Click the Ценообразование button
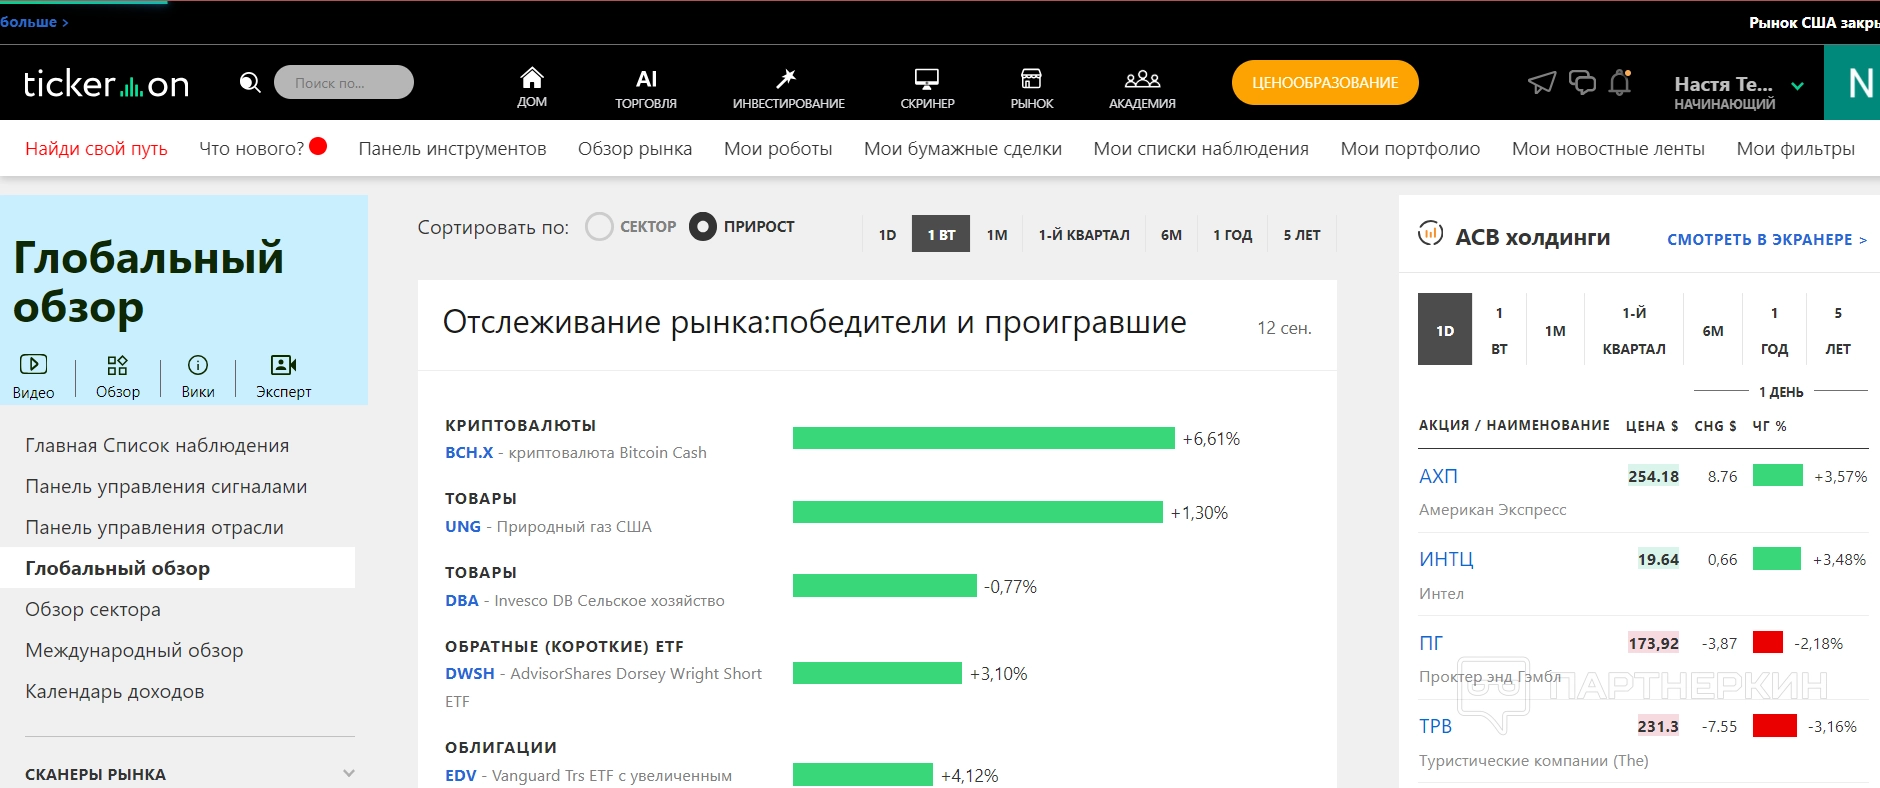The width and height of the screenshot is (1880, 788). (1325, 83)
